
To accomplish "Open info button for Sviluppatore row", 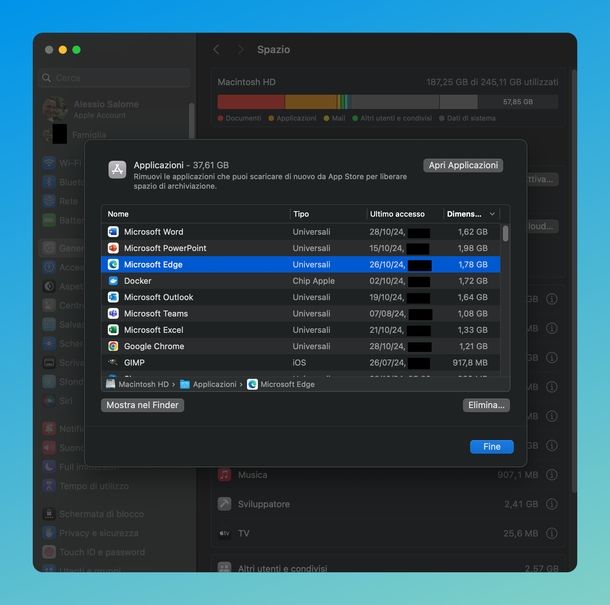I will coord(552,504).
